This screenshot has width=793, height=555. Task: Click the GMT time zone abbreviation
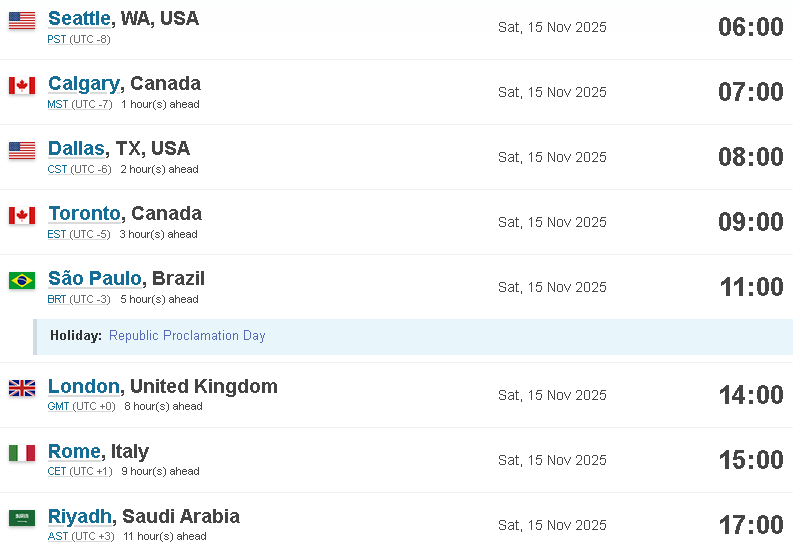pyautogui.click(x=58, y=406)
